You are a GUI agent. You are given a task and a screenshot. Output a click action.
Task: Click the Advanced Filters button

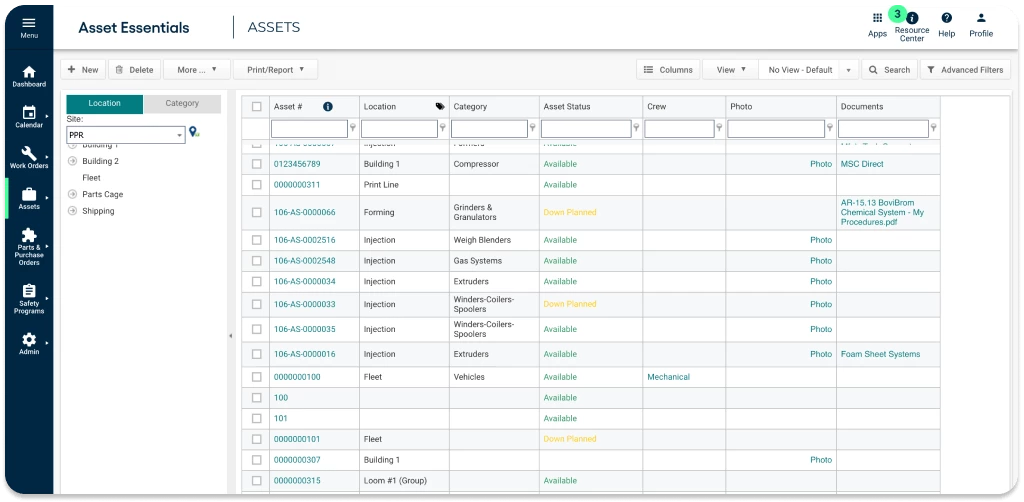tap(965, 70)
